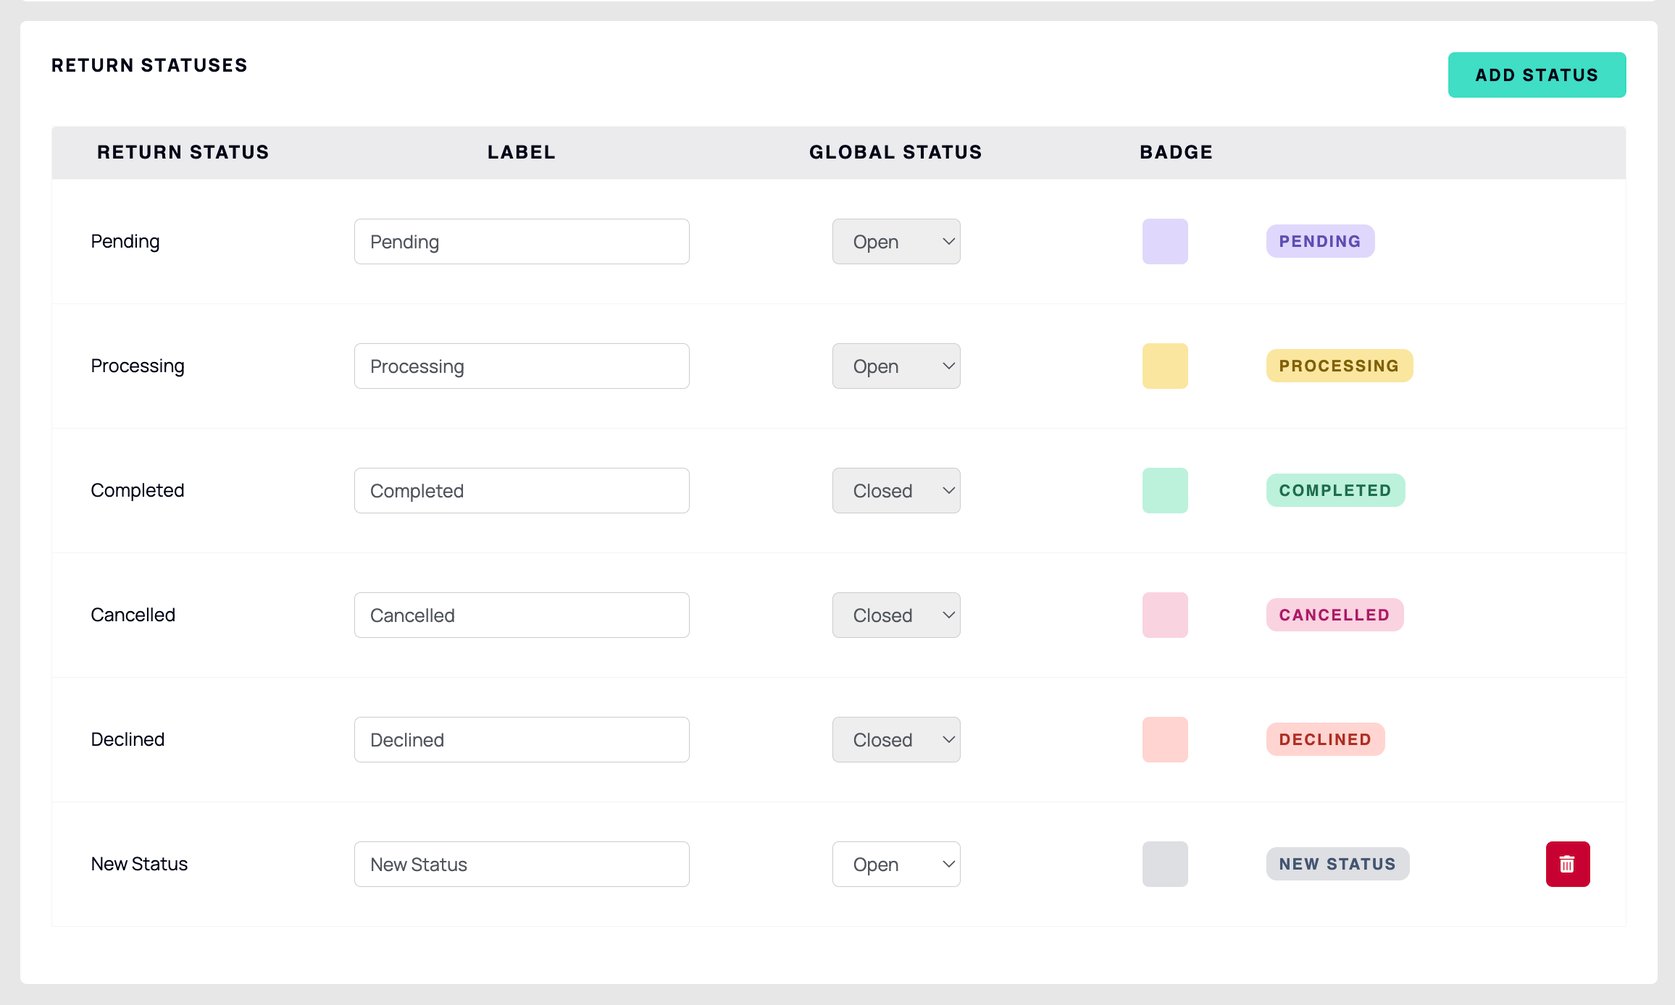Pick the yellow Processing badge color swatch
The image size is (1675, 1005).
point(1165,366)
